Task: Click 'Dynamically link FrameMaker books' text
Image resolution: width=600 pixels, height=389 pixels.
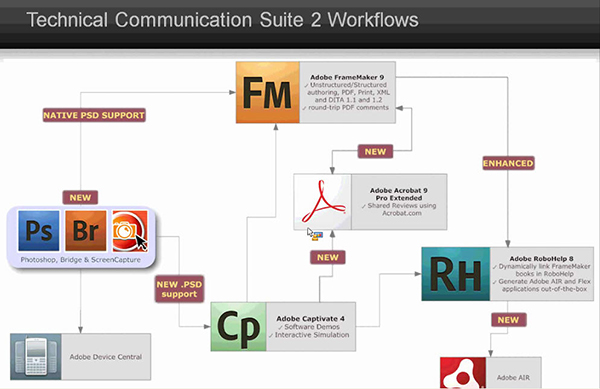Action: (545, 270)
